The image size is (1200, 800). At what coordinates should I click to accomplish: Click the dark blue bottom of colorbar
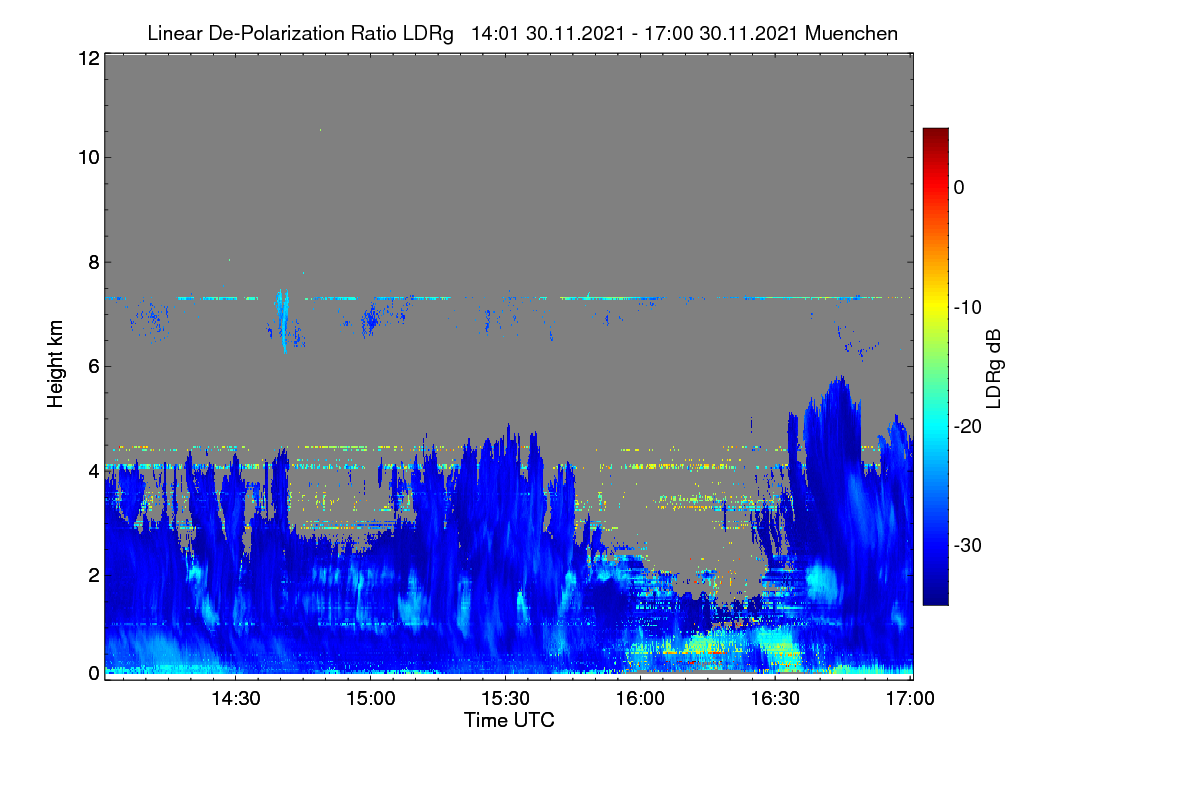coord(935,596)
